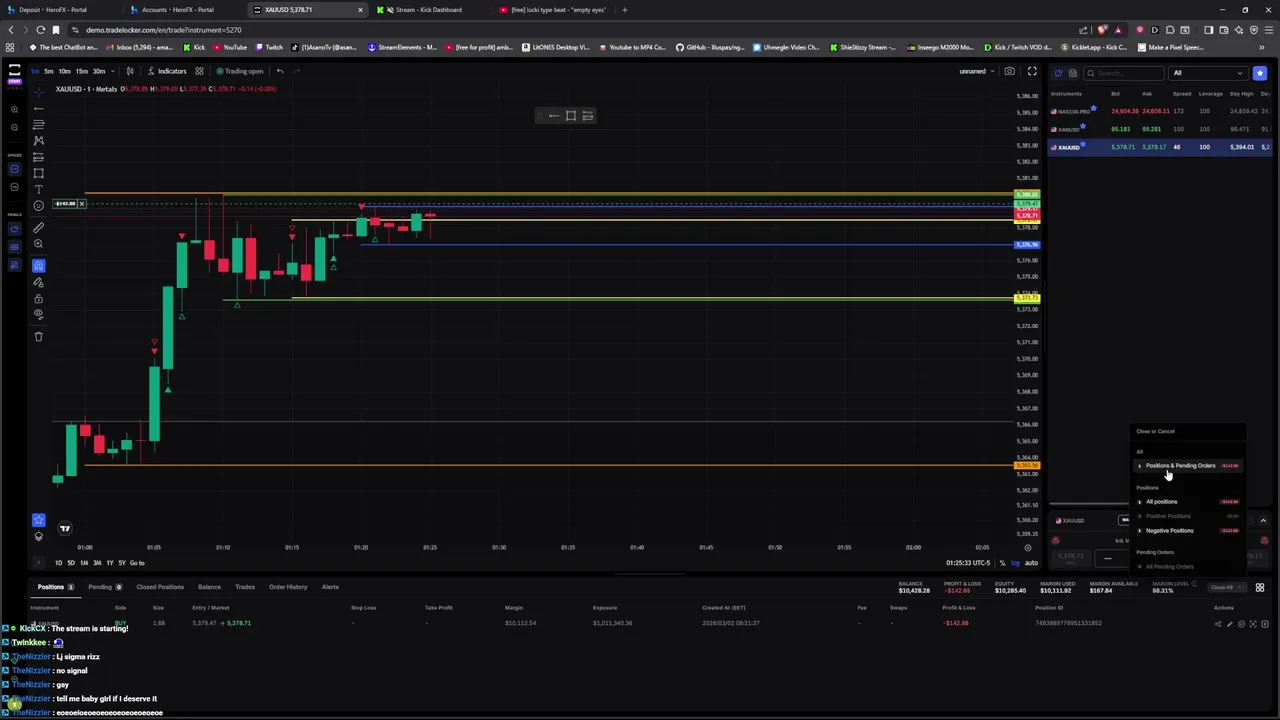The height and width of the screenshot is (720, 1280).
Task: Open chart settings gear near time axis
Action: [1027, 548]
